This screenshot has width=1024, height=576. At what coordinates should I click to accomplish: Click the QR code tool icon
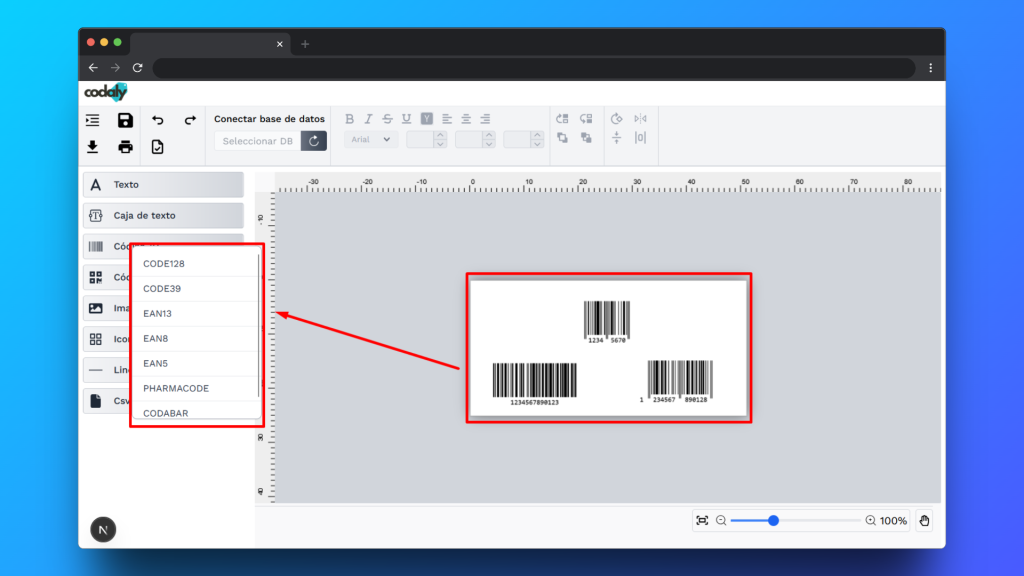tap(96, 278)
